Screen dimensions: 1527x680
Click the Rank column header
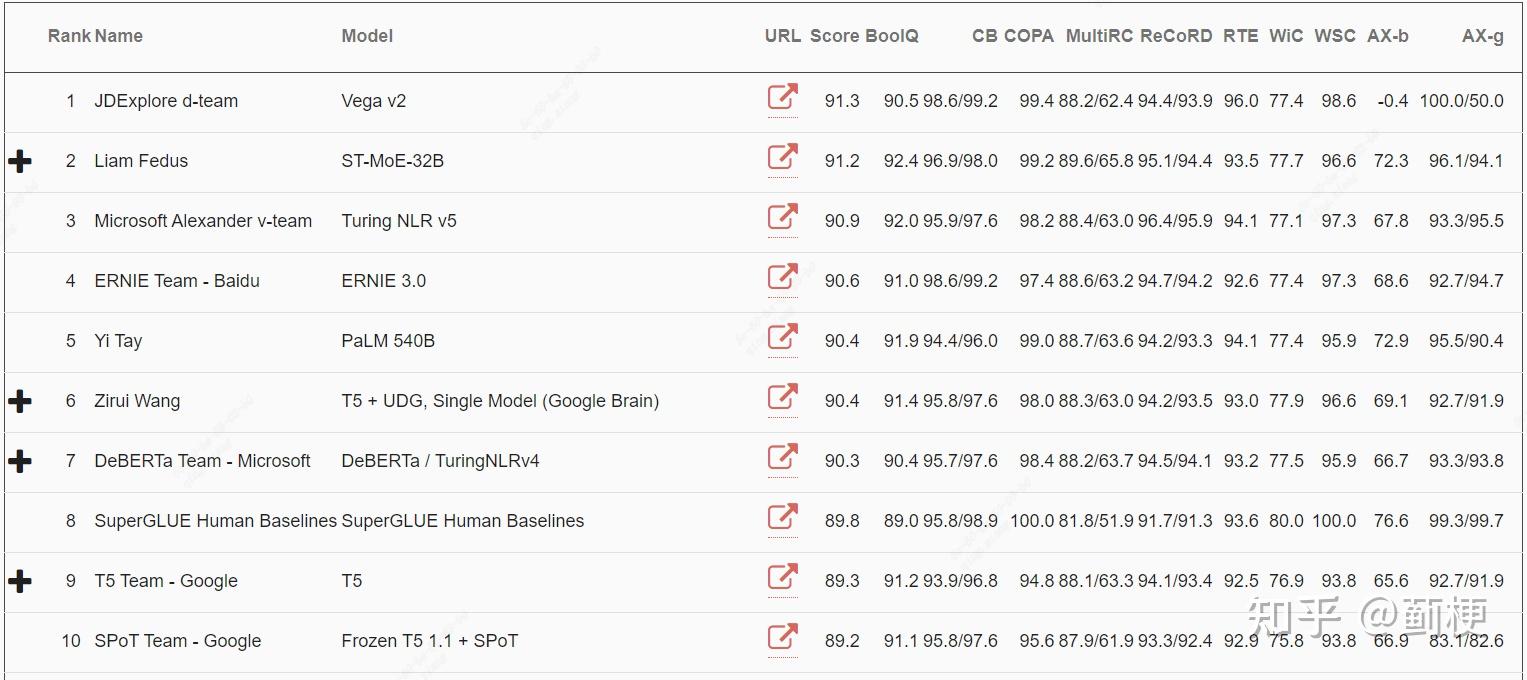point(68,36)
